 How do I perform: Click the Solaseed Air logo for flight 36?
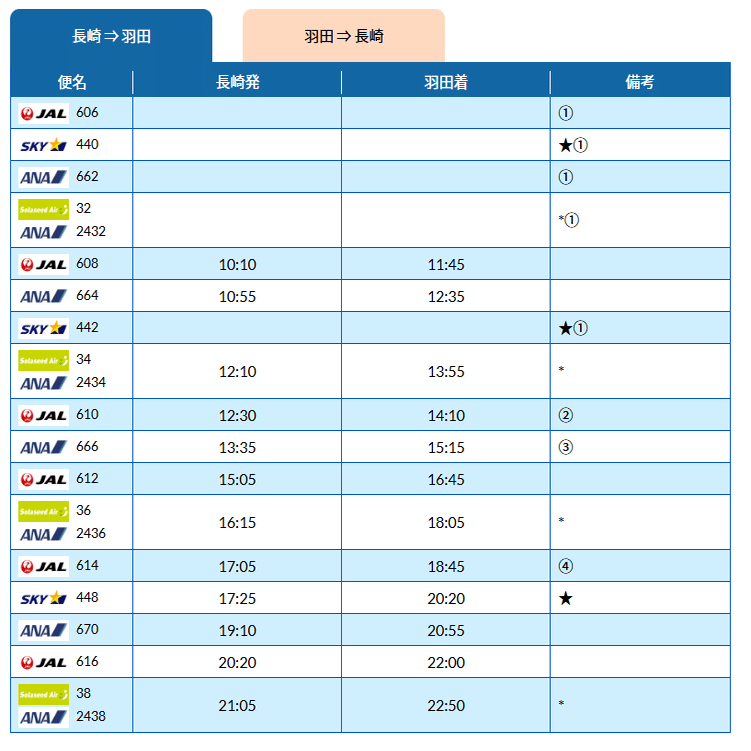44,511
